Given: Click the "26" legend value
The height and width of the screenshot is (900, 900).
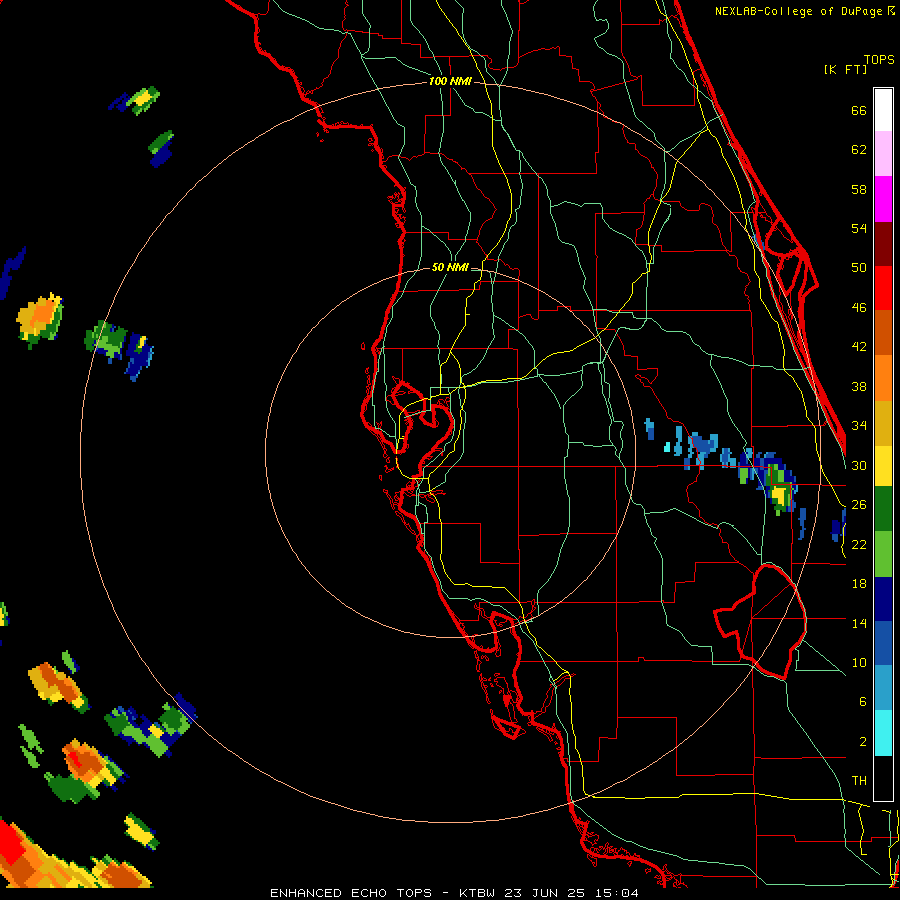Looking at the screenshot, I should coord(859,505).
